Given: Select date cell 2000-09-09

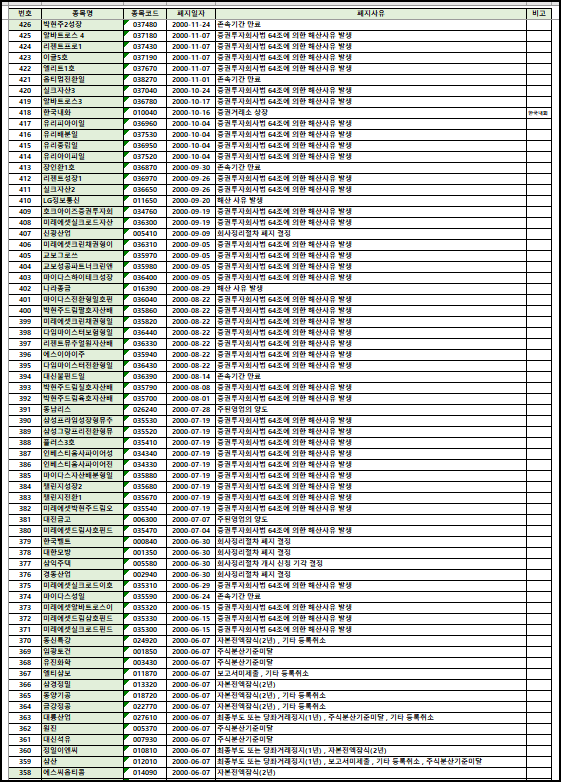Looking at the screenshot, I should click(x=190, y=233).
